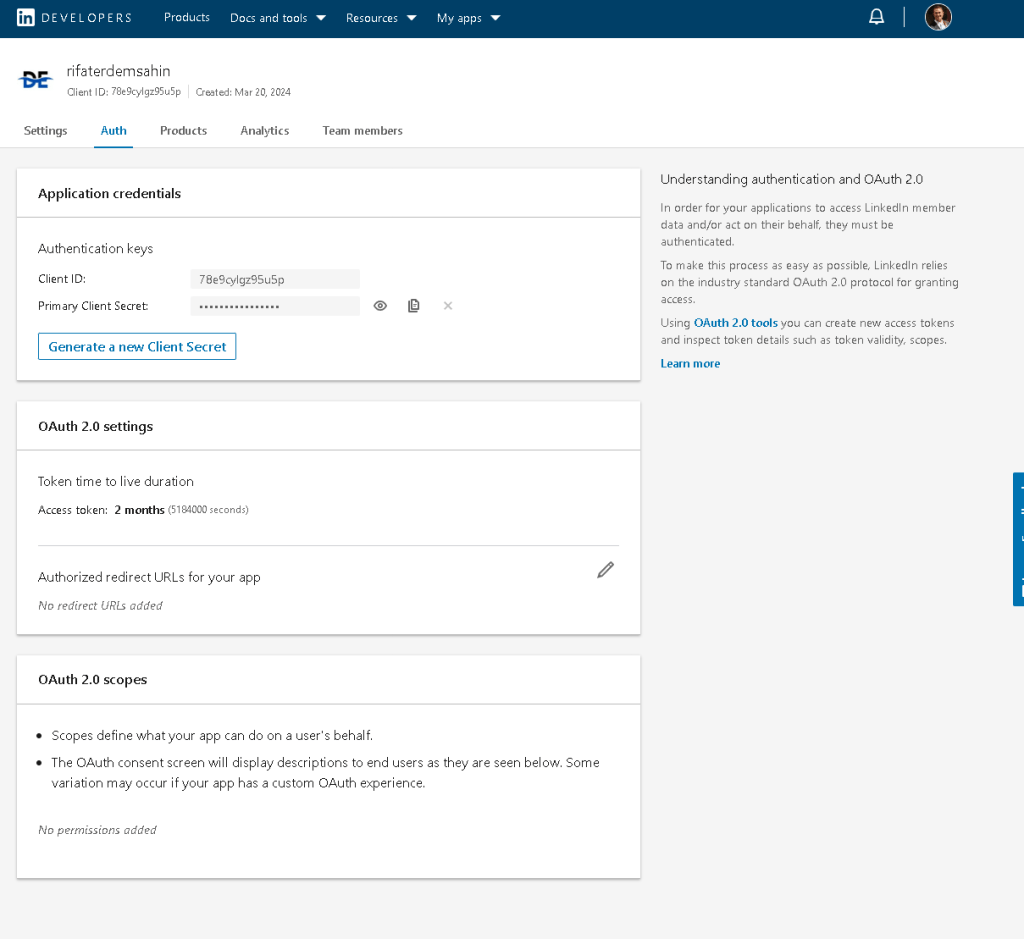The image size is (1024, 939).
Task: Reveal the Primary Client Secret with eye icon
Action: pos(380,306)
